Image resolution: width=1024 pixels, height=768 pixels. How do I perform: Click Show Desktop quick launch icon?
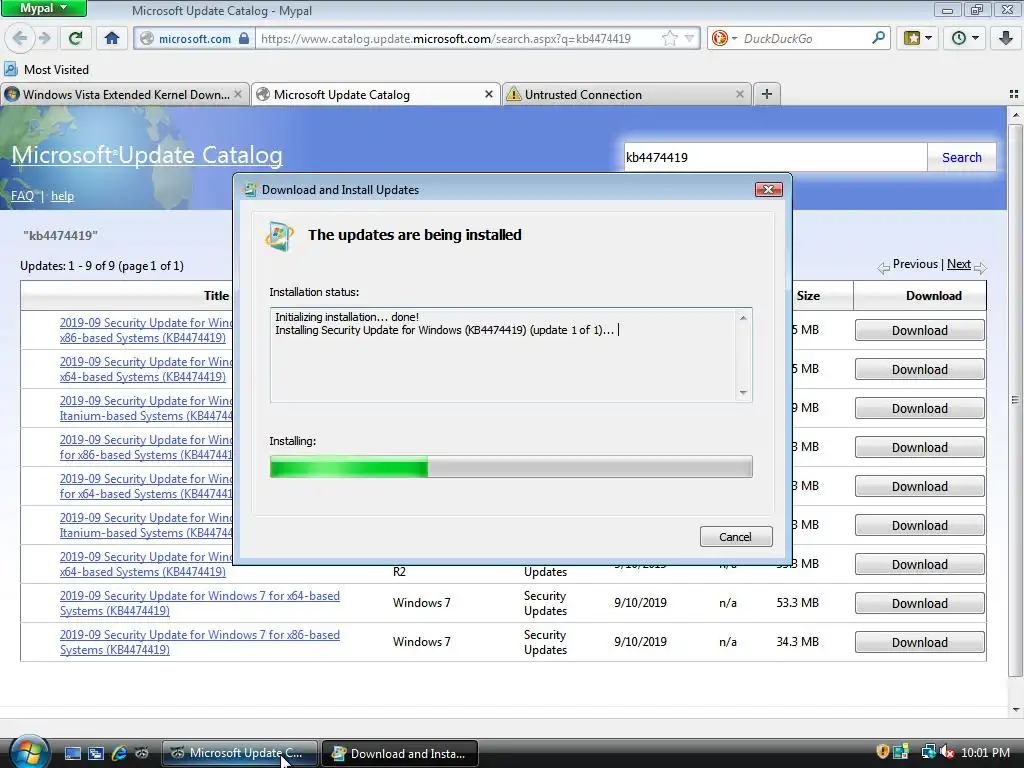pos(72,753)
